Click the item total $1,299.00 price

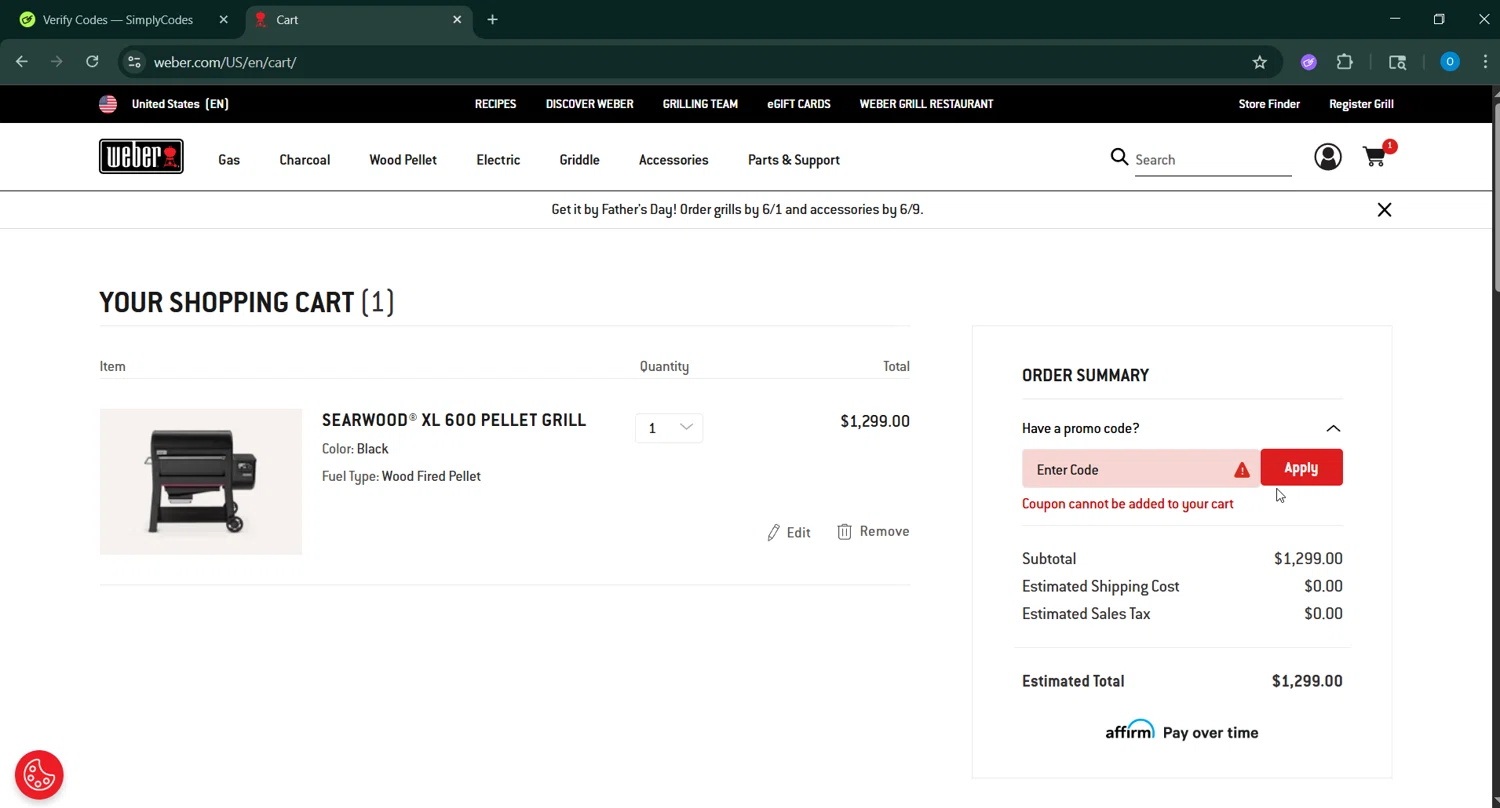pos(875,421)
